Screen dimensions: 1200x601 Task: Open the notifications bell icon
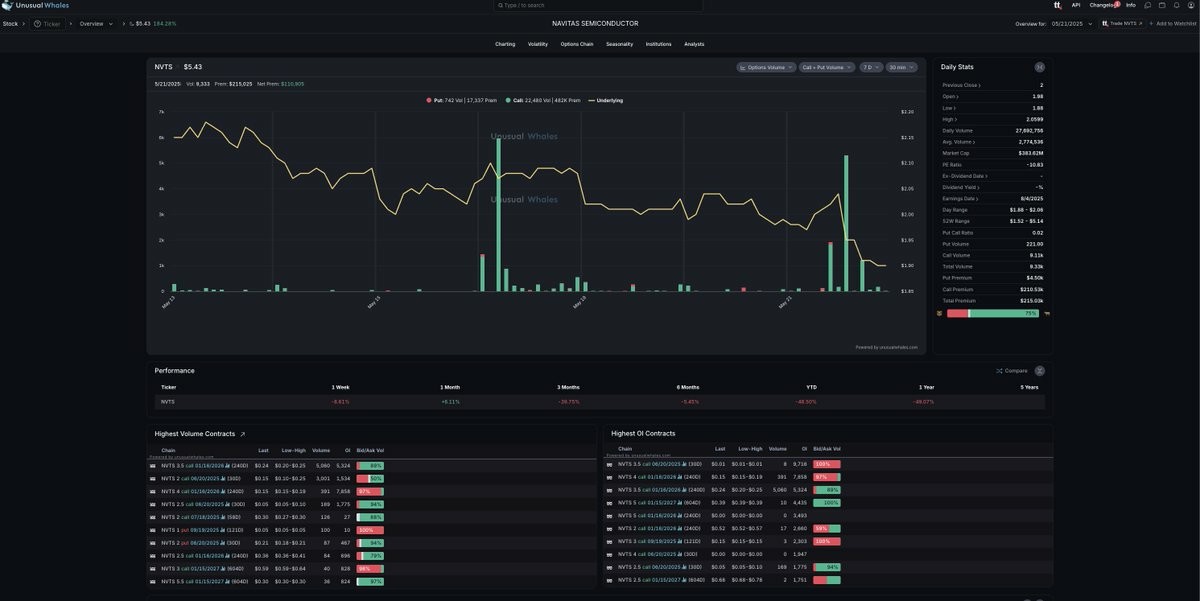coord(1176,5)
